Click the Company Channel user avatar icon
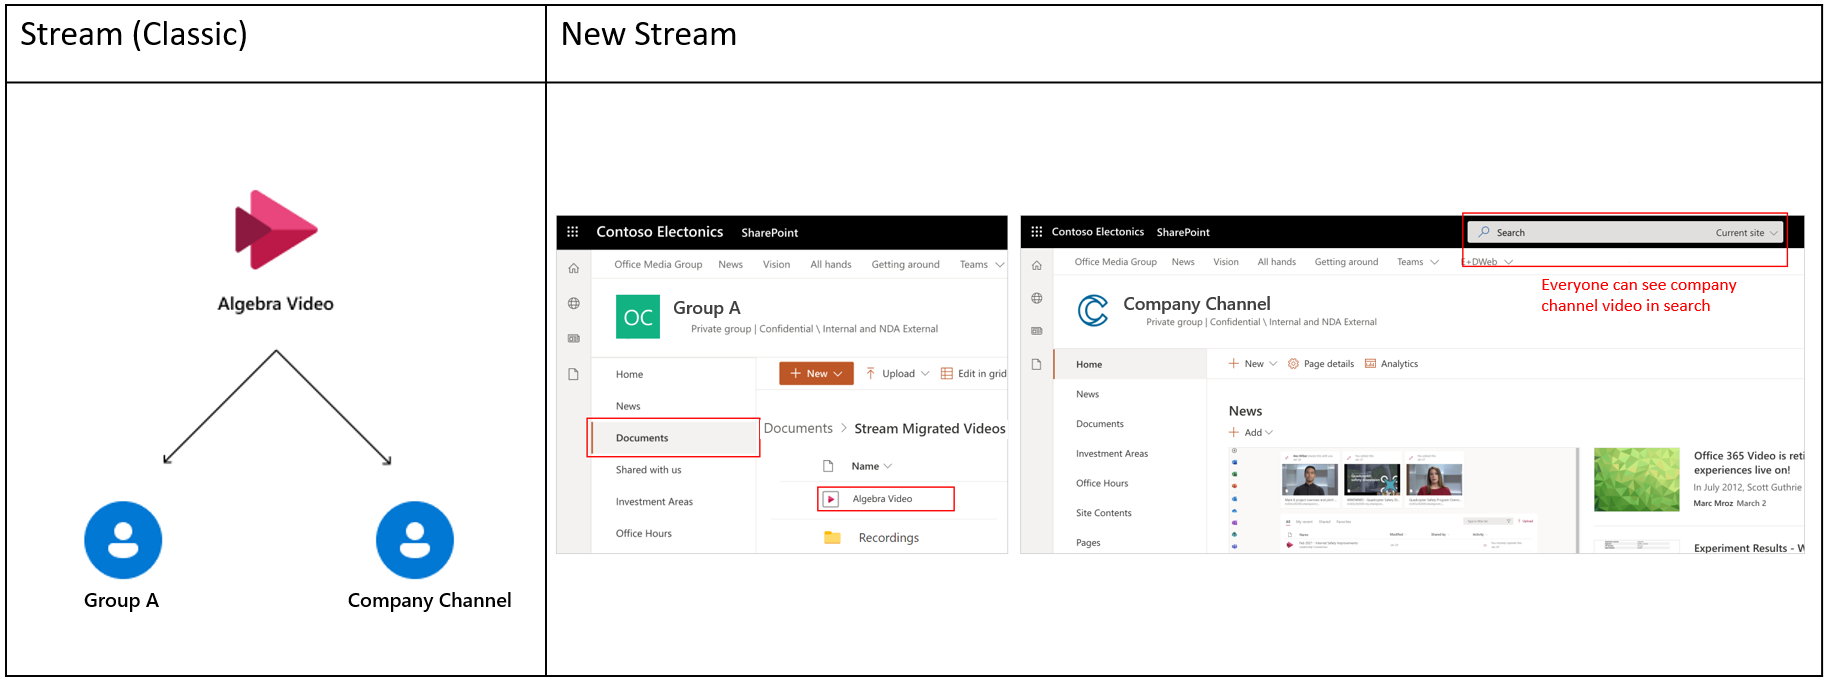The width and height of the screenshot is (1827, 680). (415, 540)
